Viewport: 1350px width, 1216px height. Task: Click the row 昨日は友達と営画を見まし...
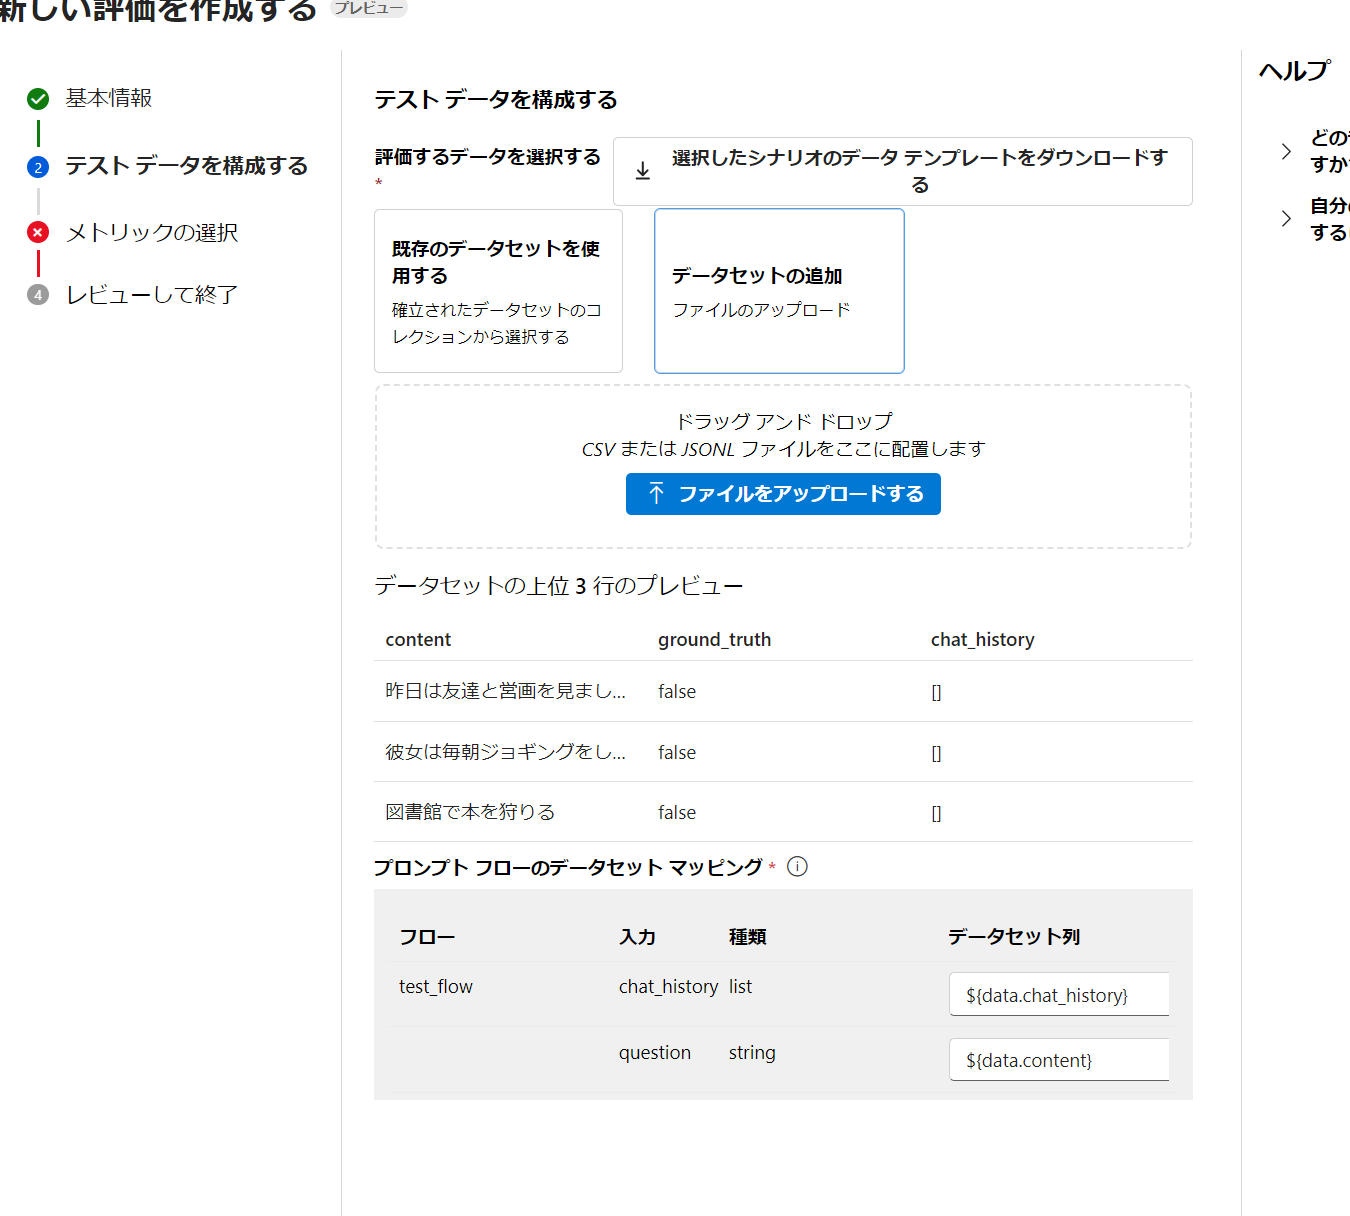click(x=783, y=691)
